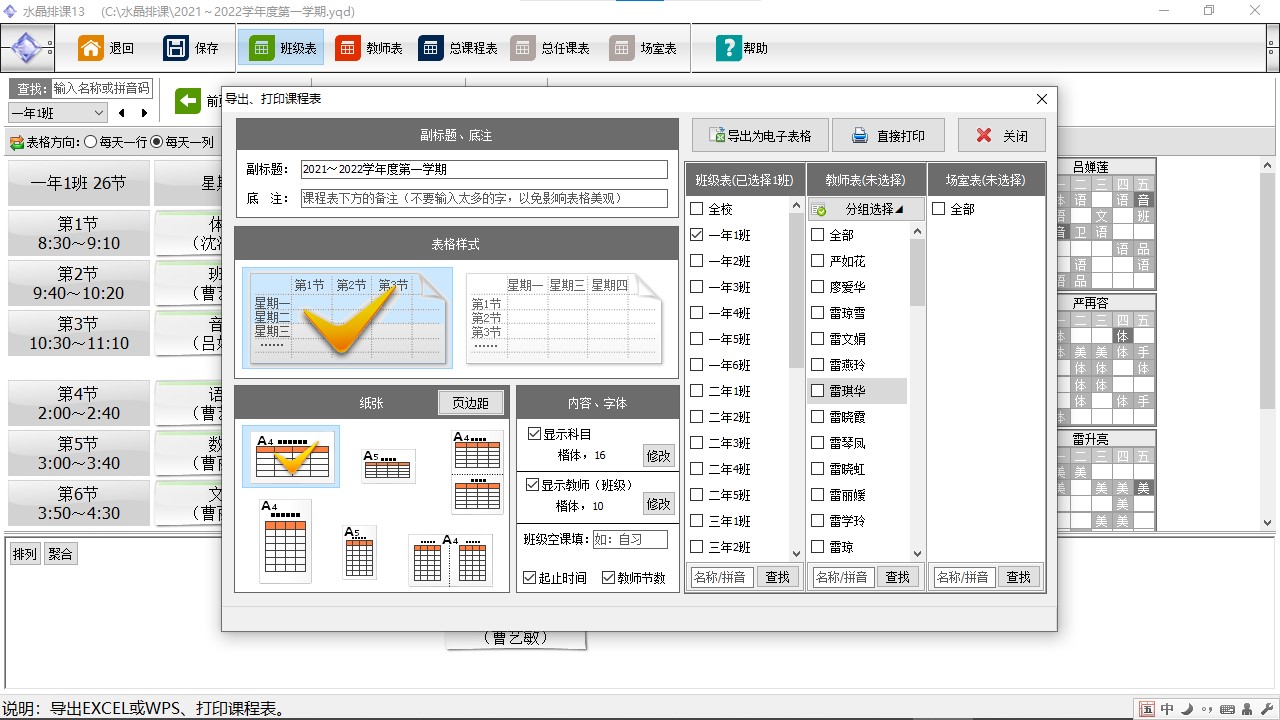Choose the weekday-column table style thumbnail
The width and height of the screenshot is (1280, 720).
[564, 317]
